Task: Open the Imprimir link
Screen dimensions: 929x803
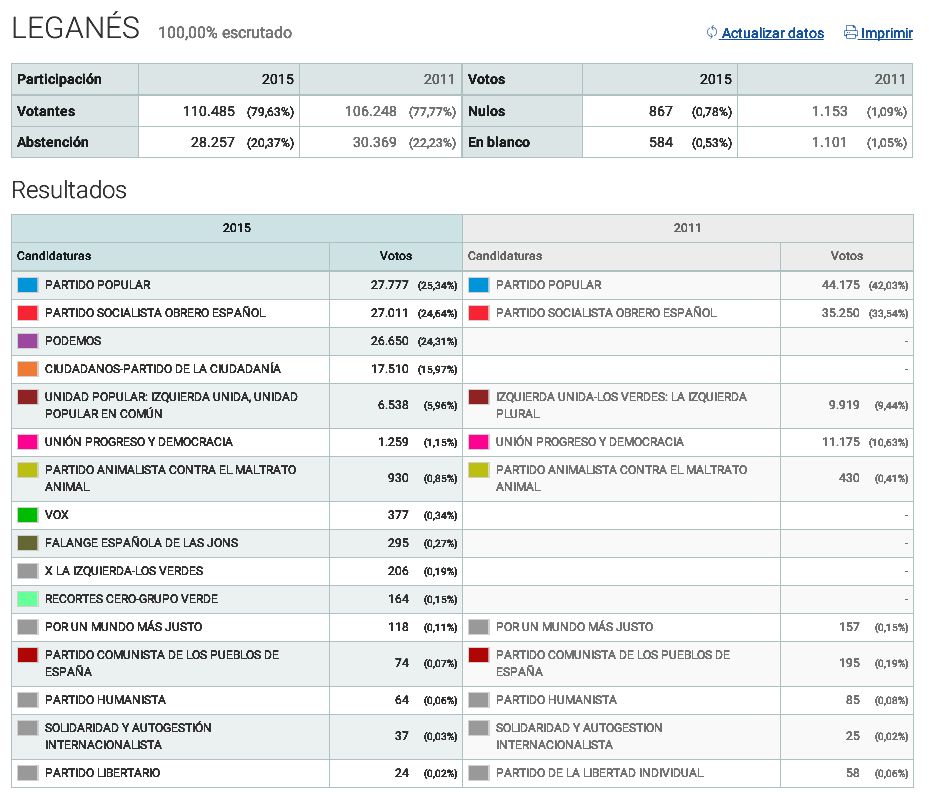Action: pos(886,33)
